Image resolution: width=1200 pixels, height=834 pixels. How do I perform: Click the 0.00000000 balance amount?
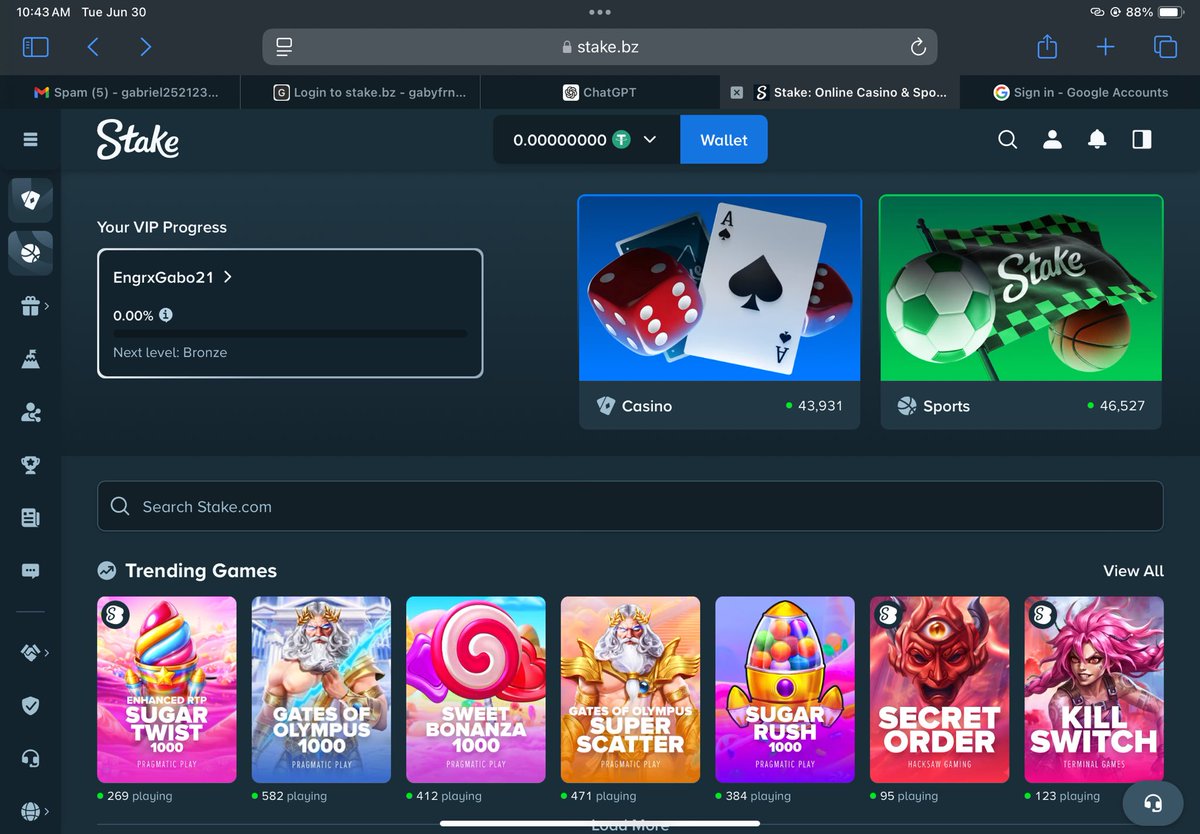coord(560,140)
